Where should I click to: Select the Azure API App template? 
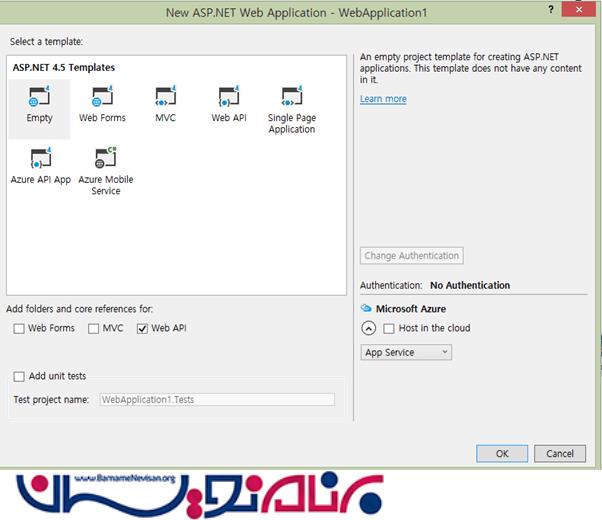click(x=41, y=166)
